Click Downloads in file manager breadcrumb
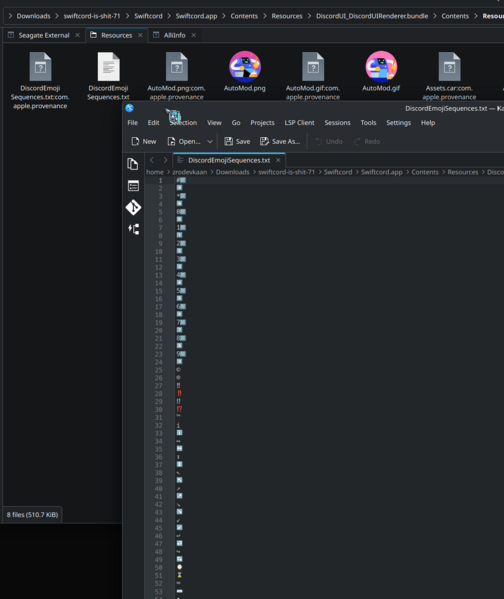Screen dimensions: 504x599 coord(34,16)
